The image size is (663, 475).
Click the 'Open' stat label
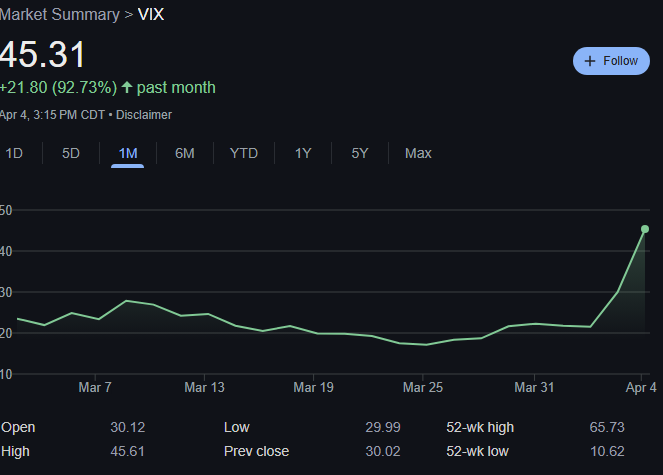pos(18,427)
